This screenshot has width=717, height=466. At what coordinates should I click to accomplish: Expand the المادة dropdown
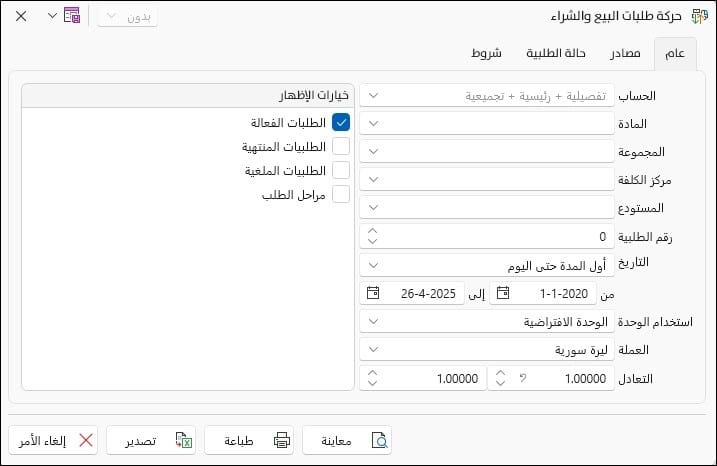373,123
